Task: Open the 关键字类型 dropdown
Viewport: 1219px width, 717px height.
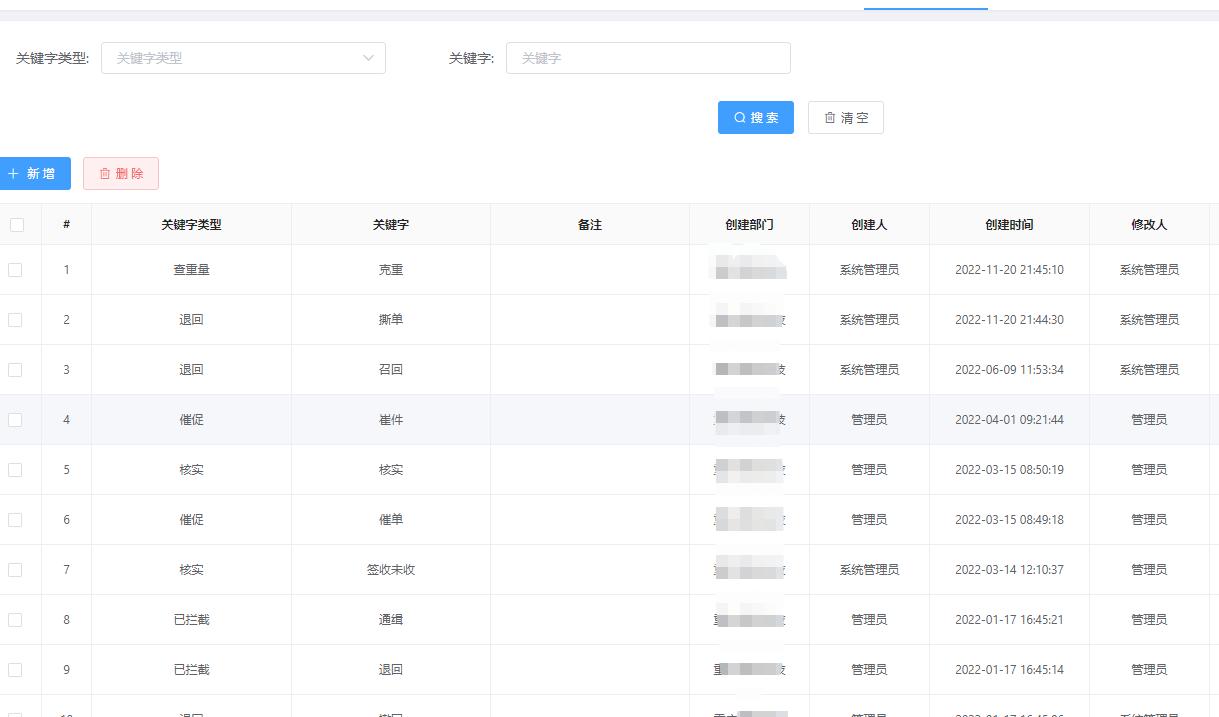Action: coord(243,58)
